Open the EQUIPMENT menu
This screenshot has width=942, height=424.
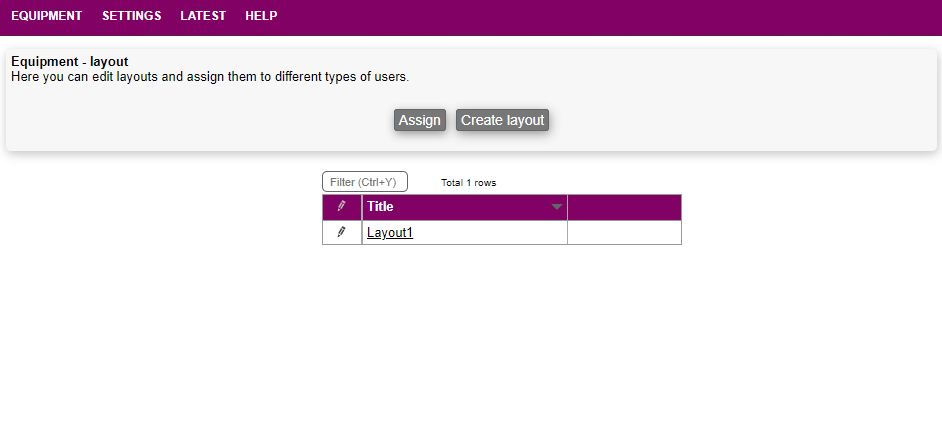(47, 16)
